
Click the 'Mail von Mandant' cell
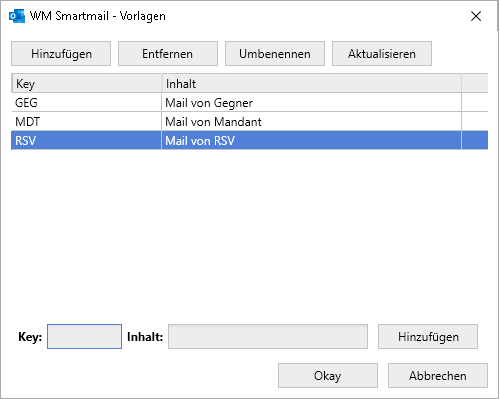[x=312, y=122]
